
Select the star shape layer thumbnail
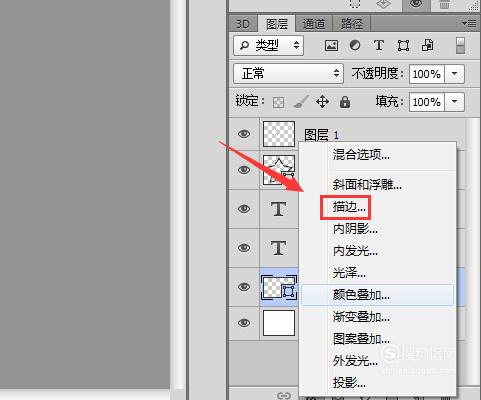tap(279, 170)
